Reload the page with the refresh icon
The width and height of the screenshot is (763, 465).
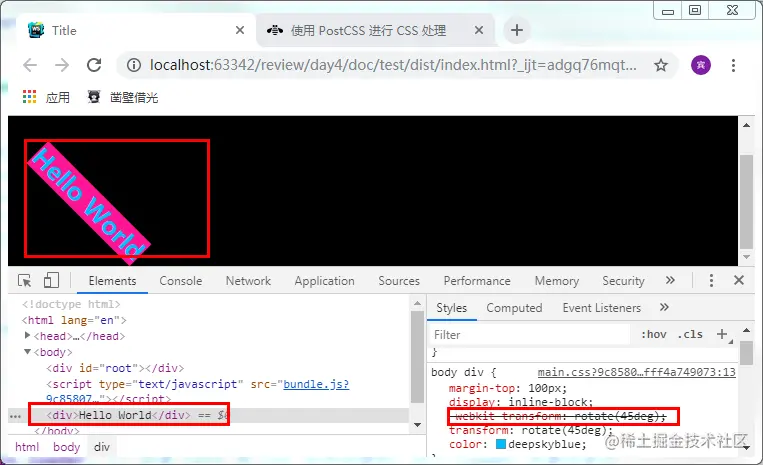point(94,65)
